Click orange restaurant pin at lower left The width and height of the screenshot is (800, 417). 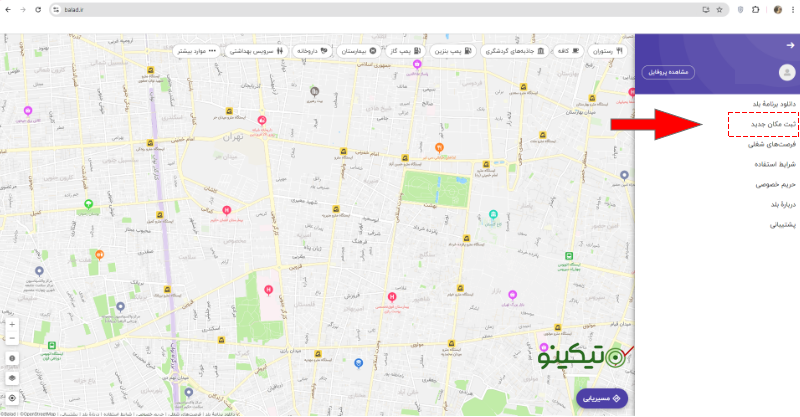click(x=99, y=255)
